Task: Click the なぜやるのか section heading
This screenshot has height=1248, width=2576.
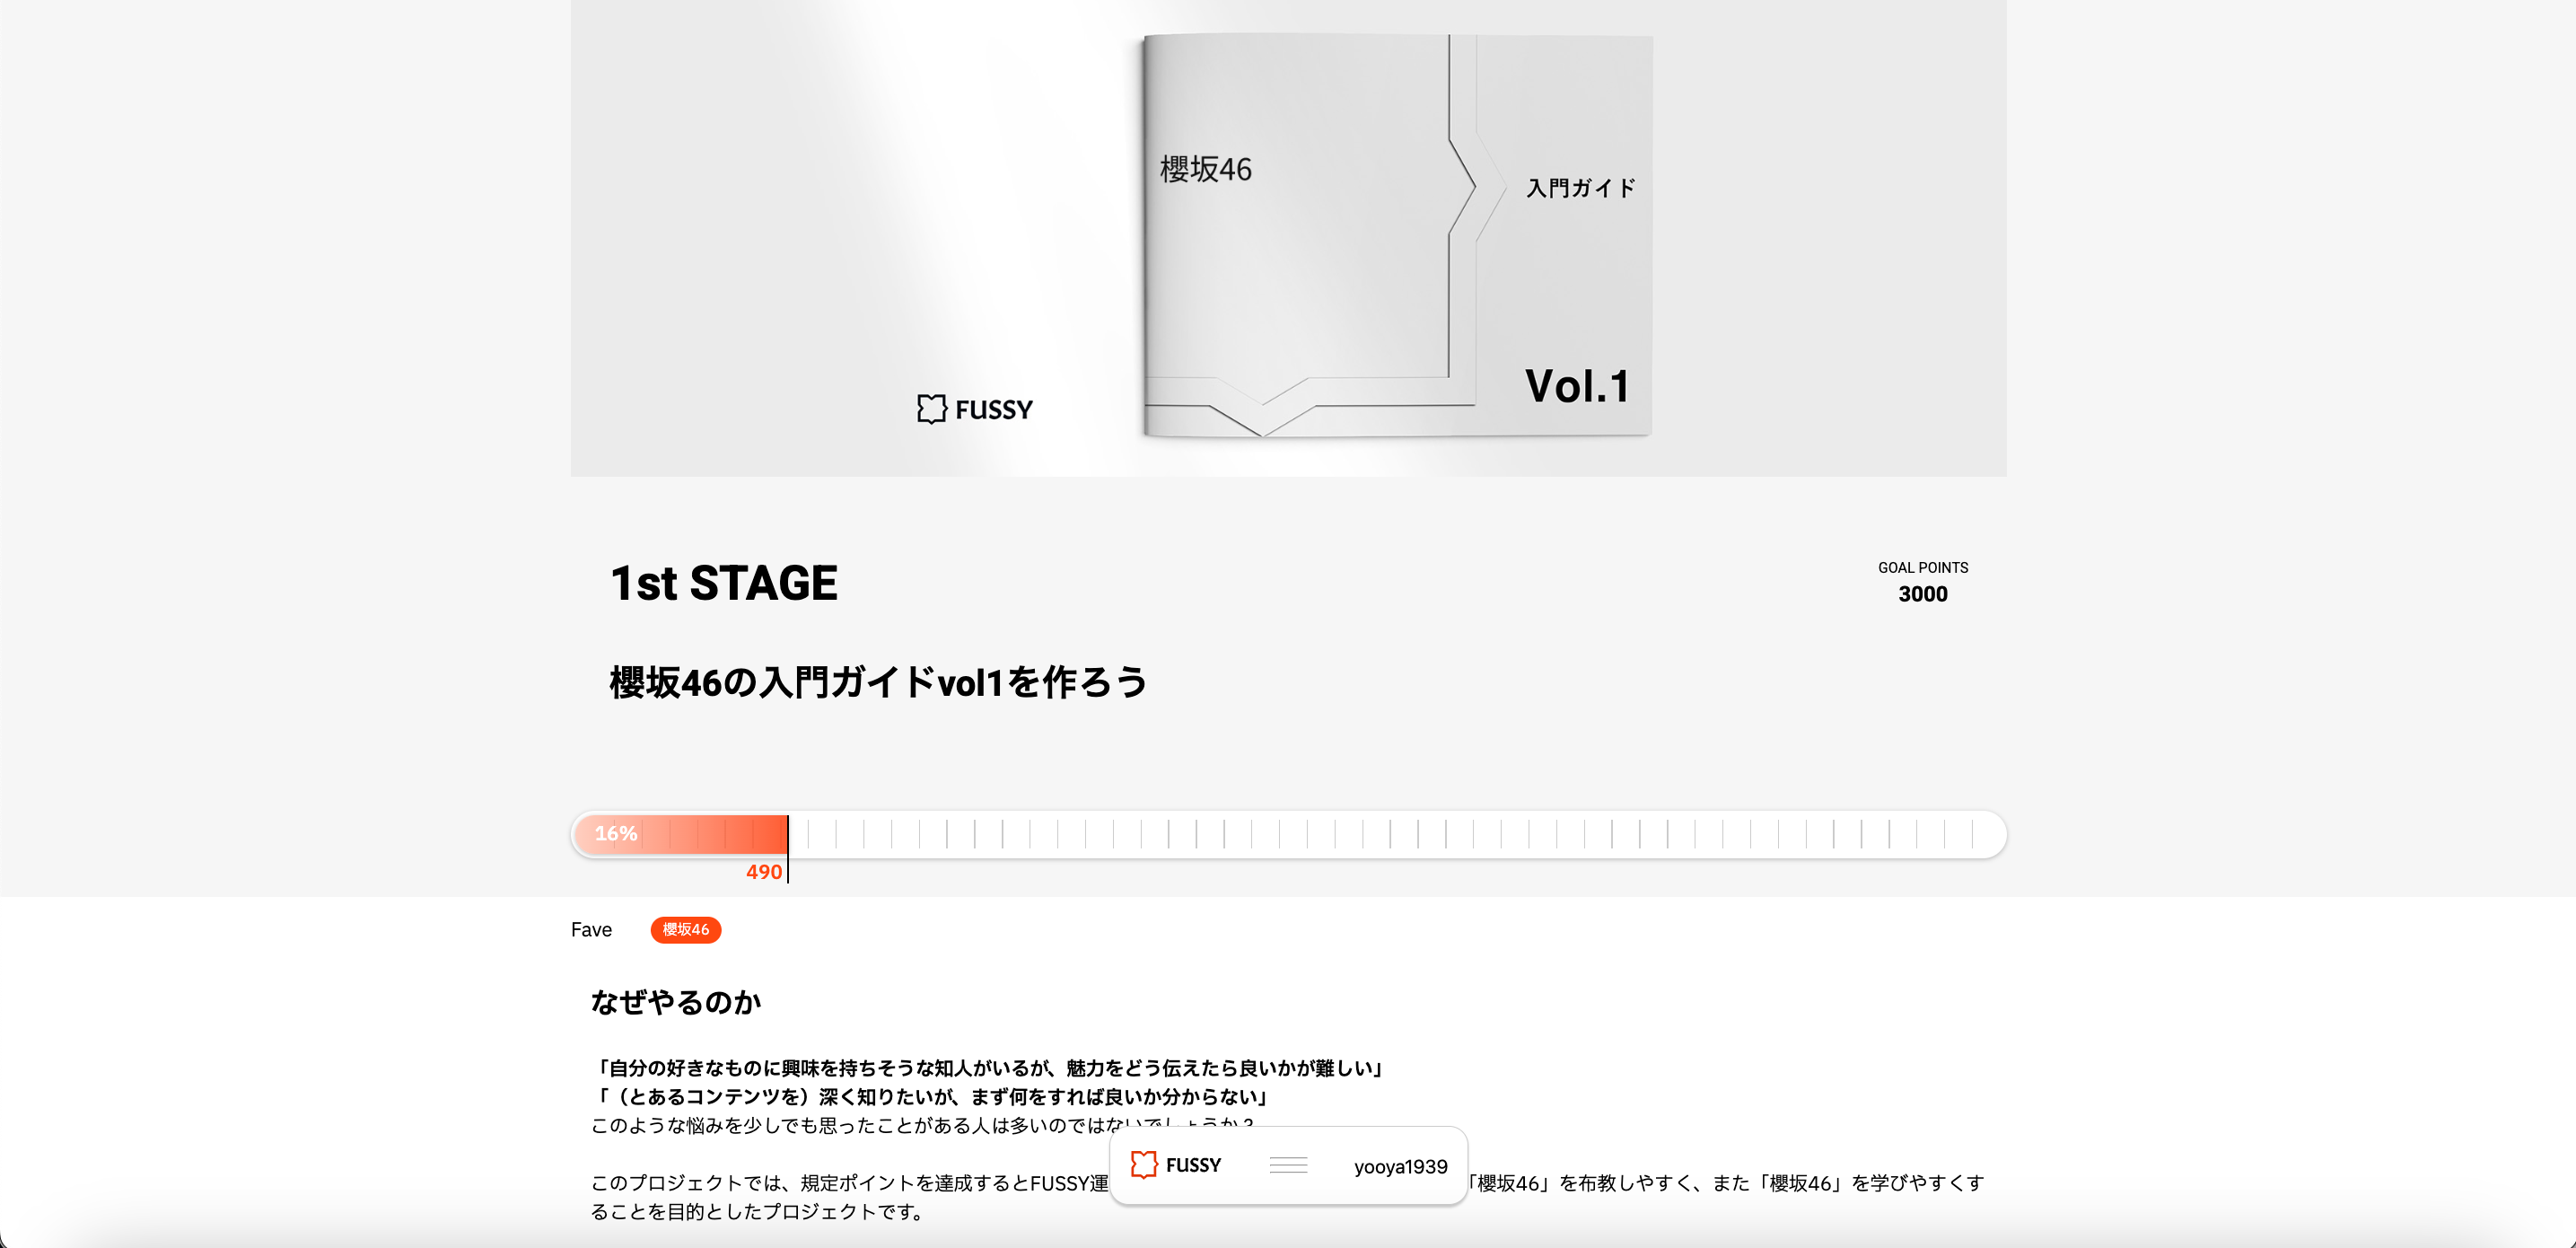Action: click(676, 1002)
